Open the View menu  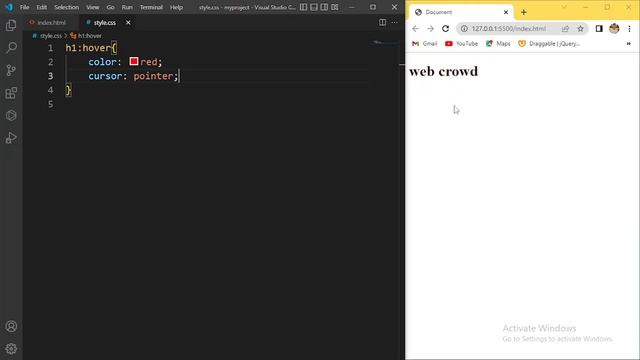93,7
